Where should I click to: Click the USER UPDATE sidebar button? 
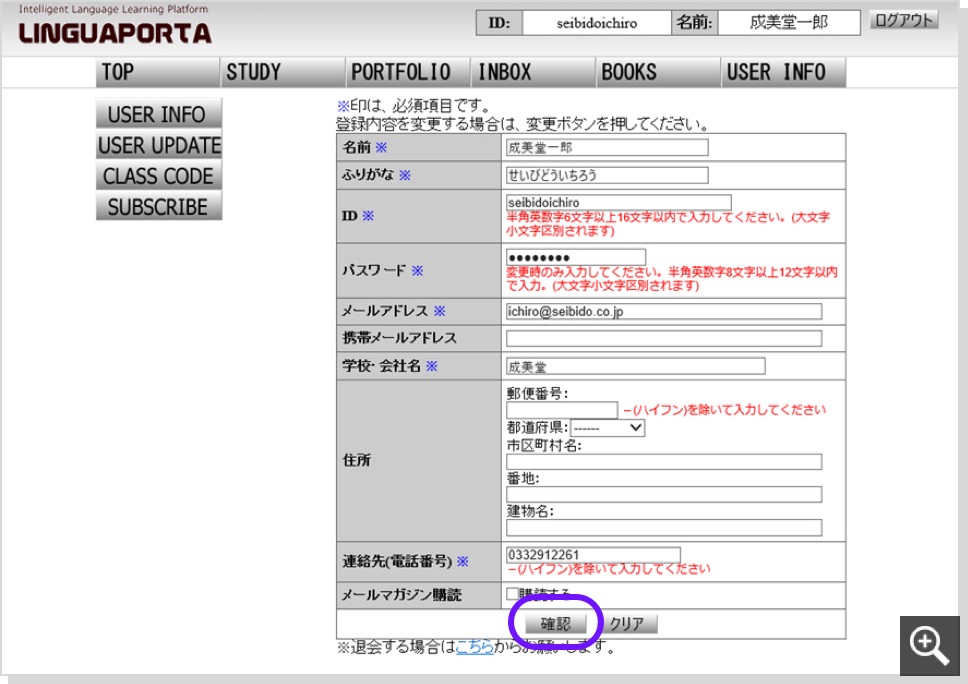click(x=158, y=146)
